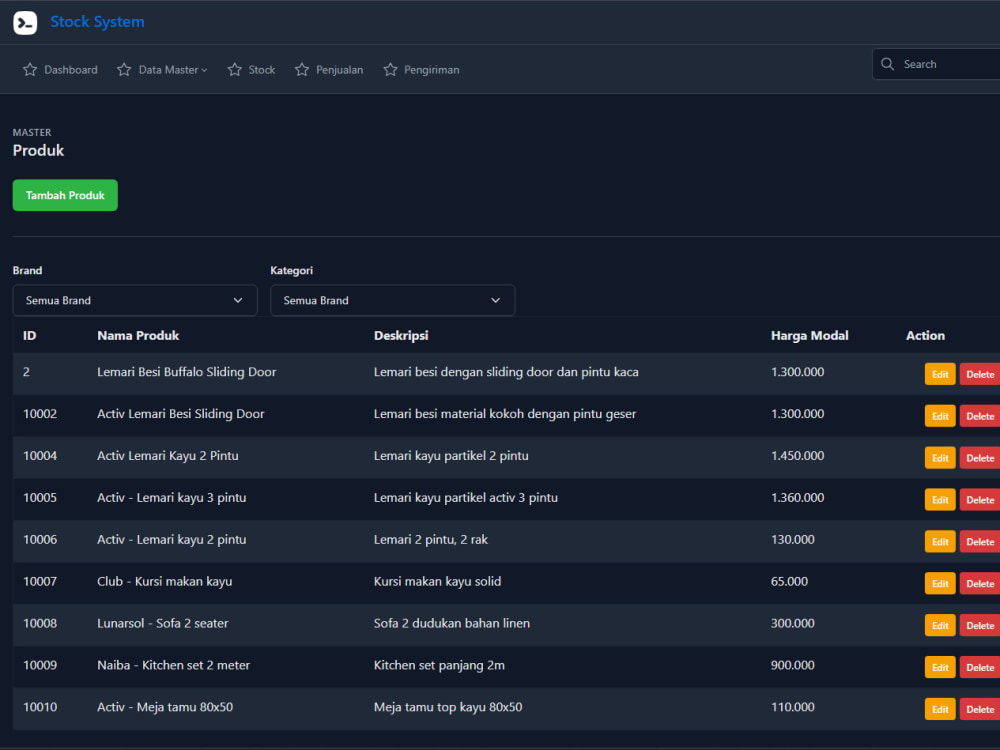Delete product ID 10006
1000x750 pixels.
click(x=980, y=542)
